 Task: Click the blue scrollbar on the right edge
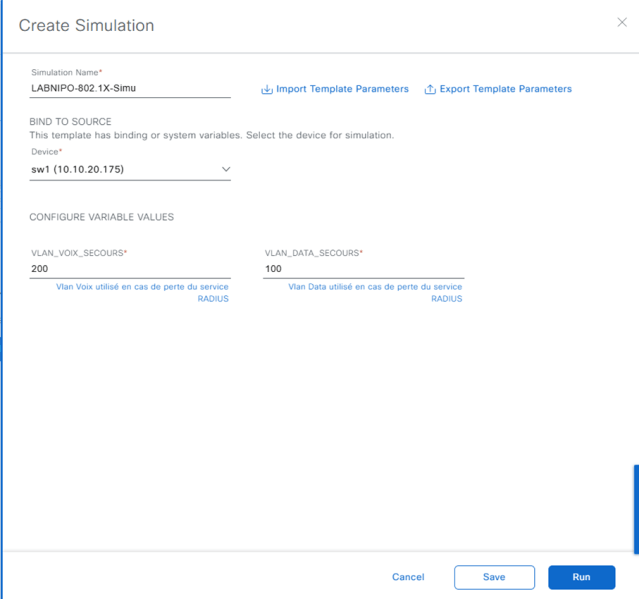(x=635, y=508)
